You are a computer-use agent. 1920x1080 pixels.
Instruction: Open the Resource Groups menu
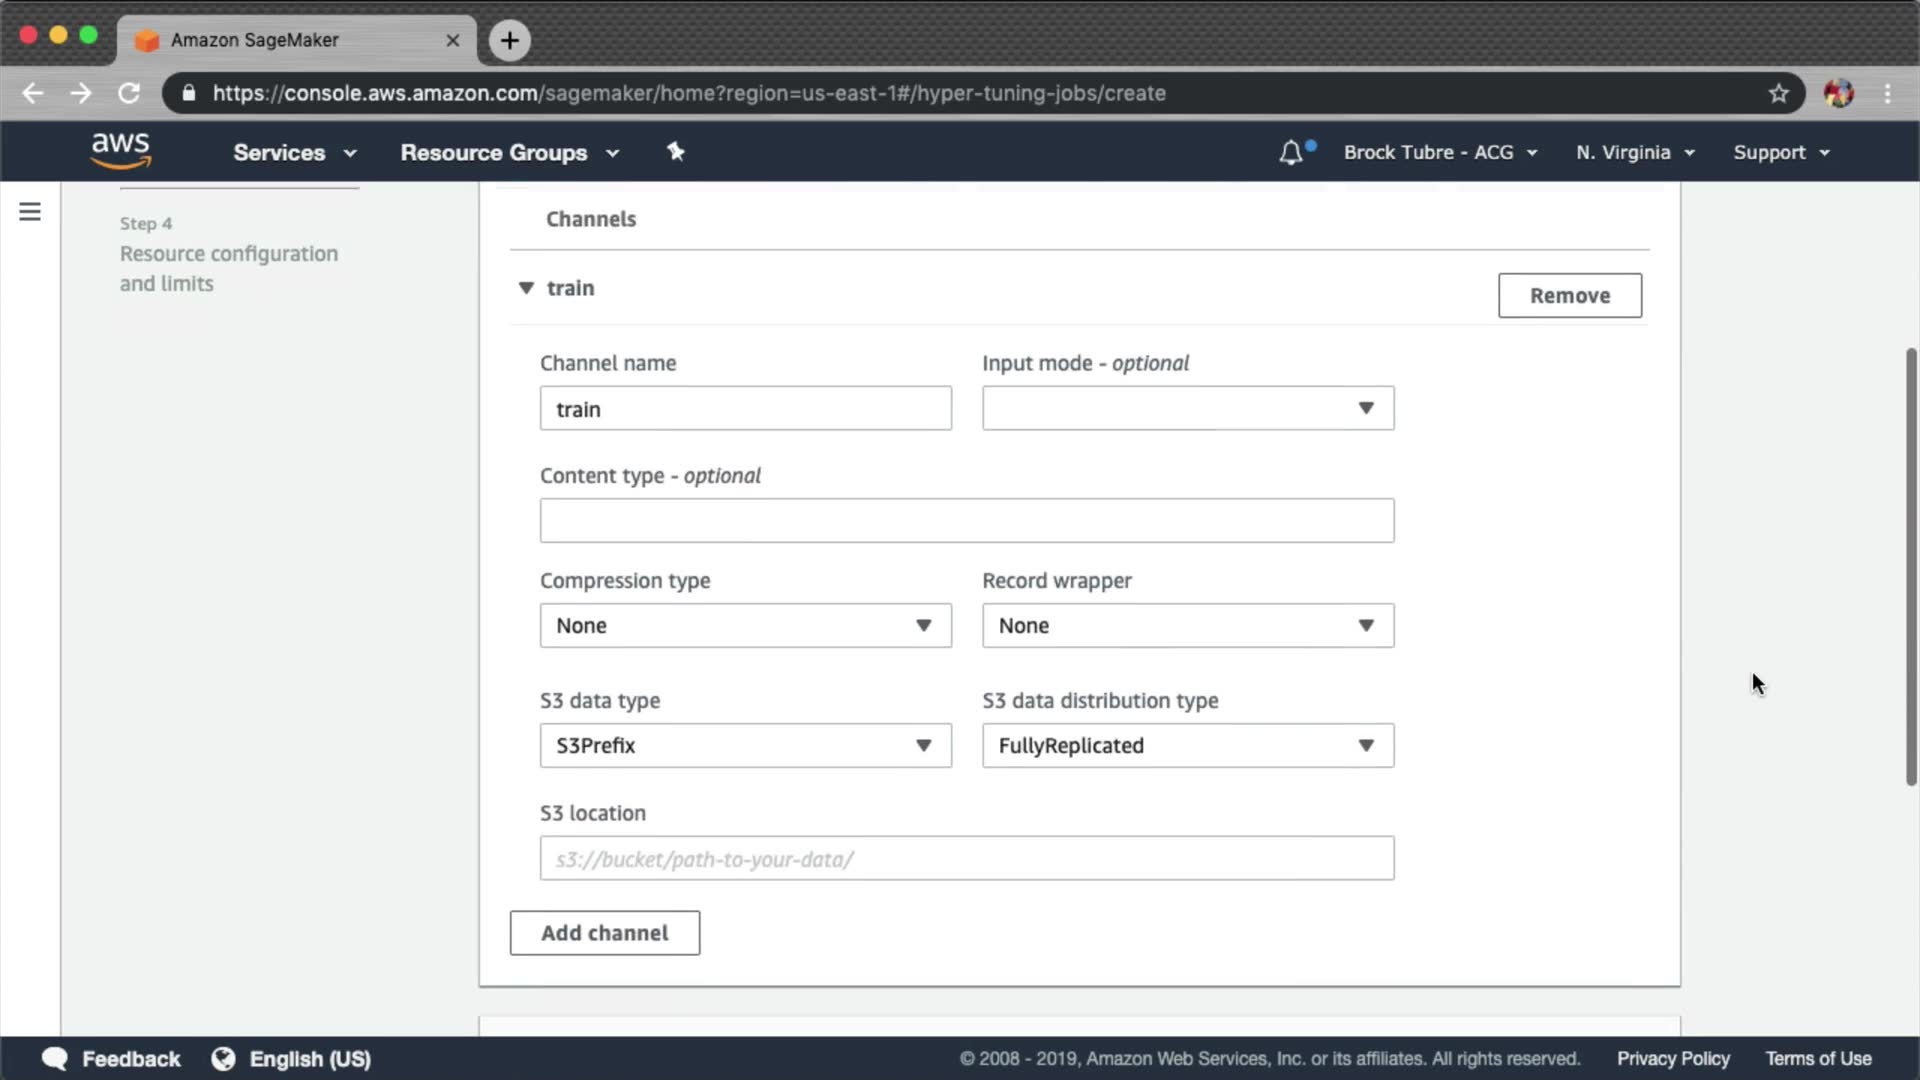tap(509, 153)
